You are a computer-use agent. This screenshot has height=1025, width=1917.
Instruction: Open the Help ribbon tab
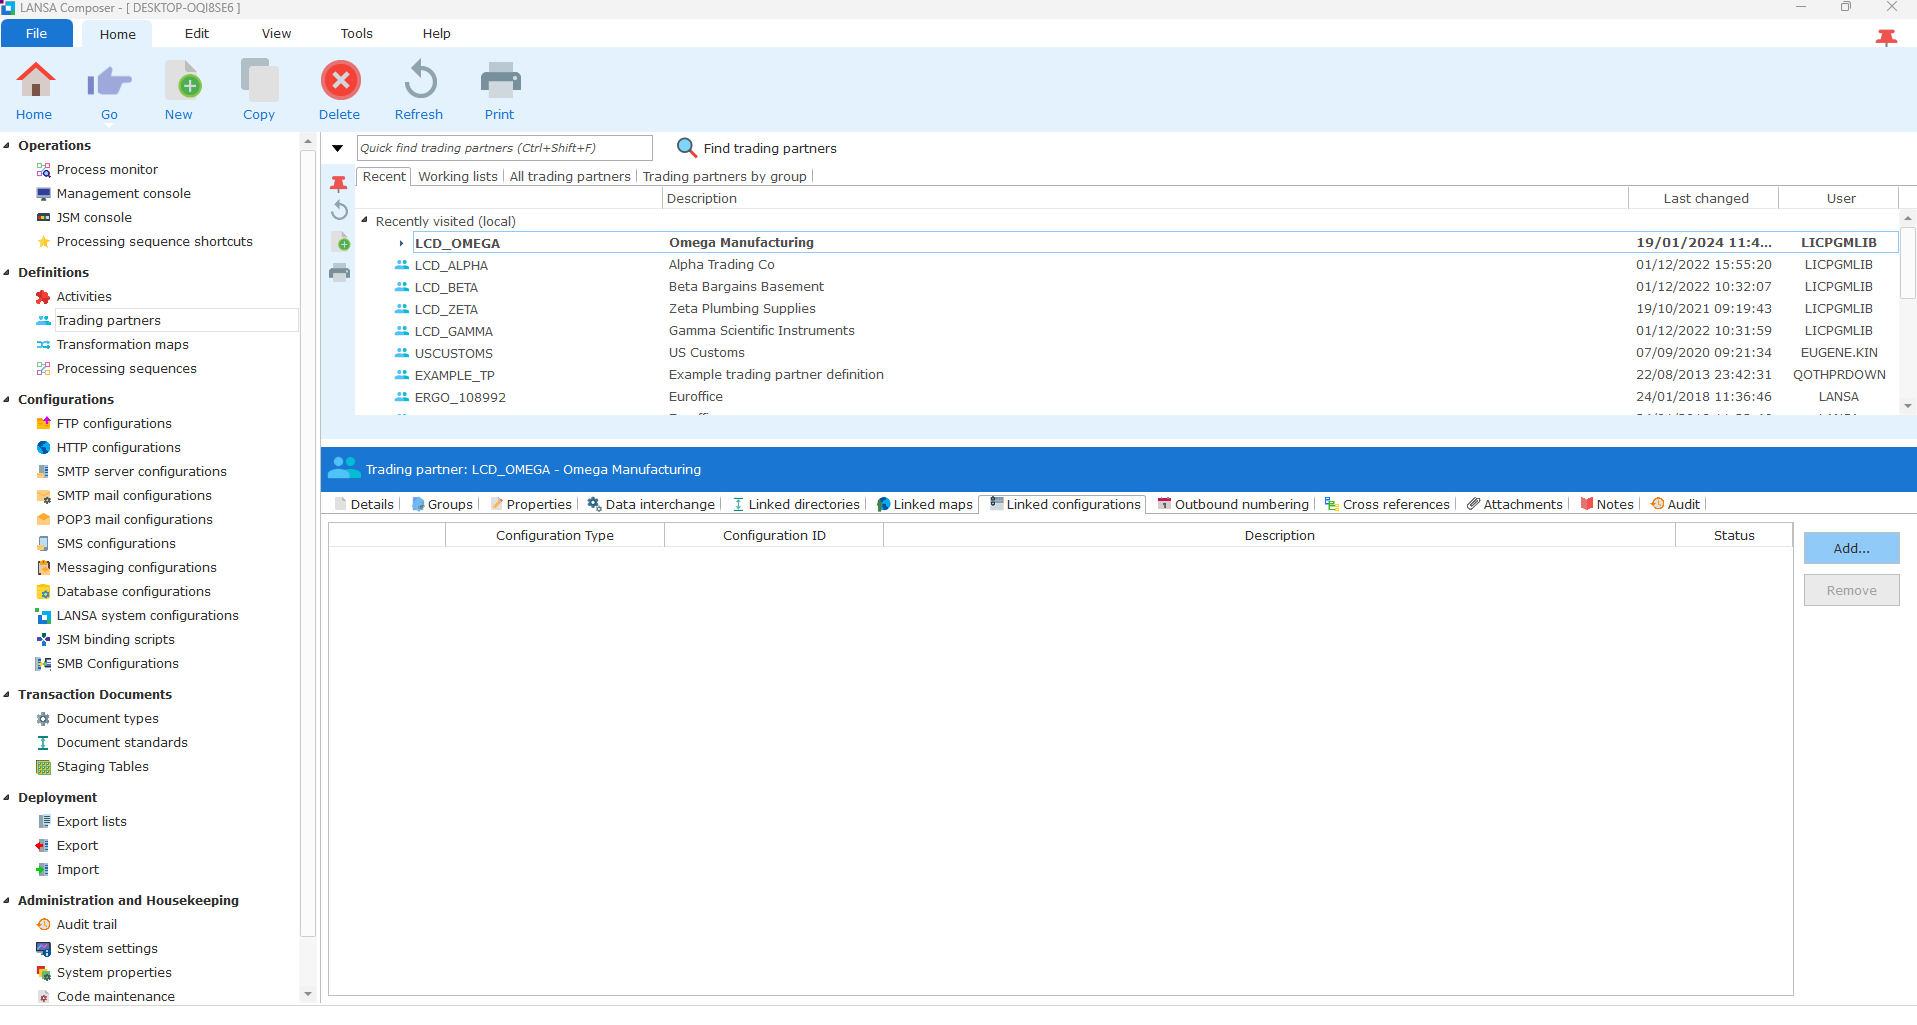[437, 34]
